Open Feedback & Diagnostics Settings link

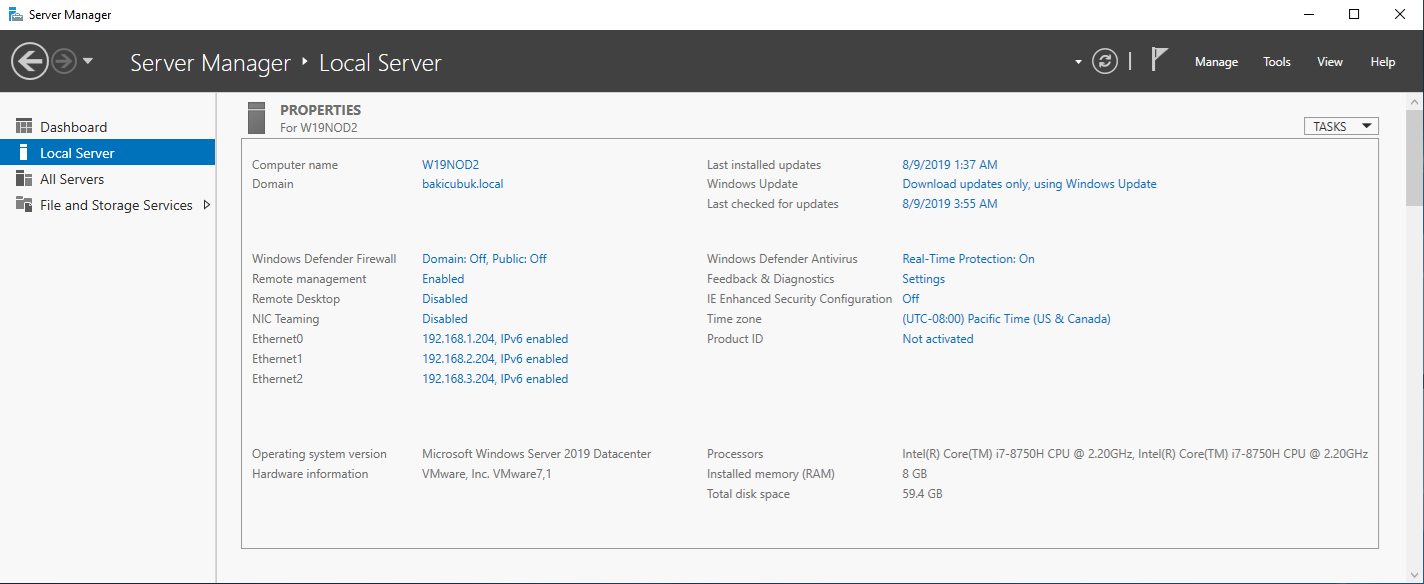923,279
